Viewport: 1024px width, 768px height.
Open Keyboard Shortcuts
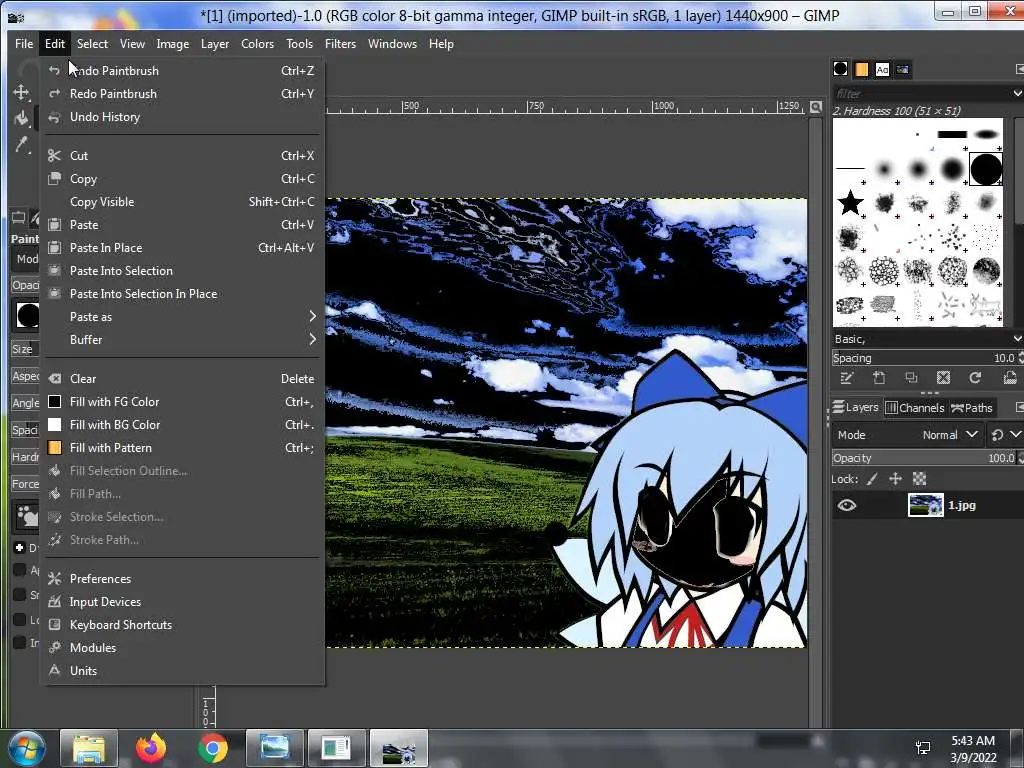coord(183,625)
